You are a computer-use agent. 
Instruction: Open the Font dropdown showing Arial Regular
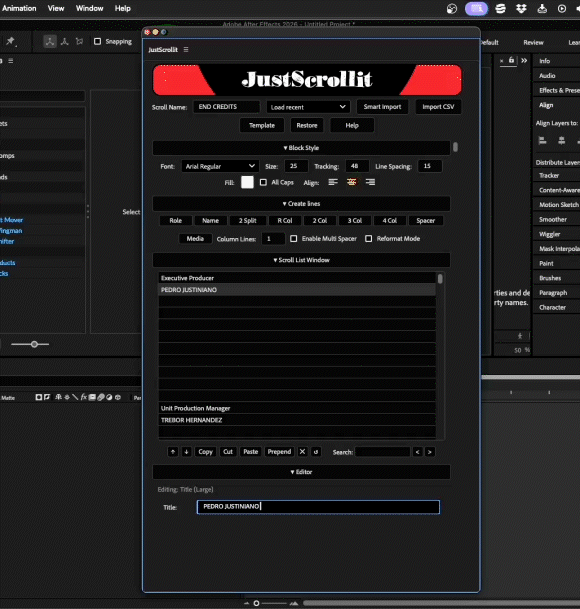coord(220,166)
